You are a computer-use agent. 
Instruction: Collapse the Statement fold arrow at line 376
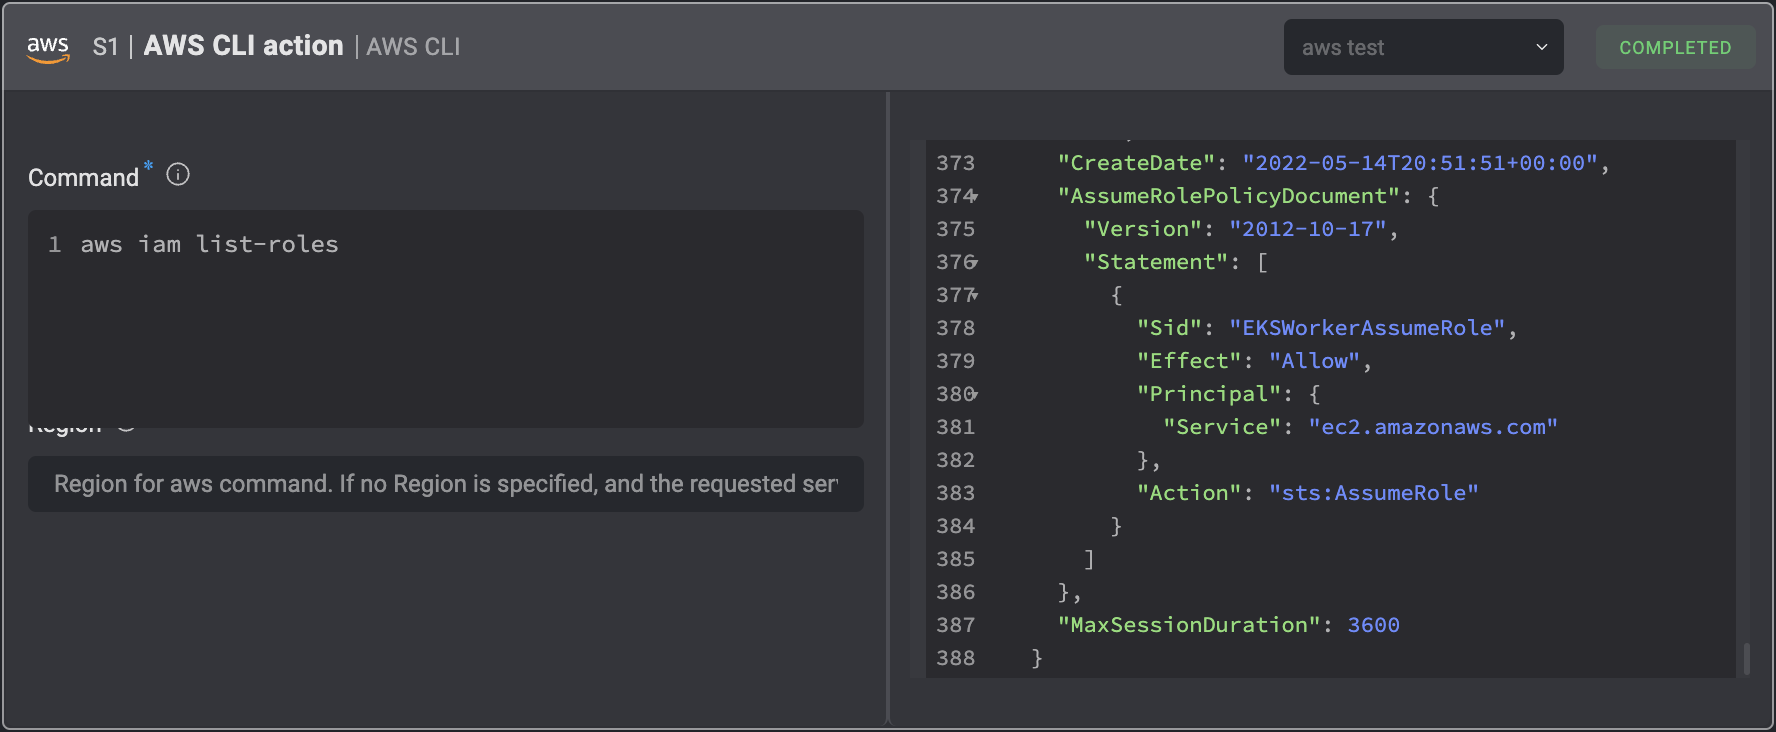(974, 263)
